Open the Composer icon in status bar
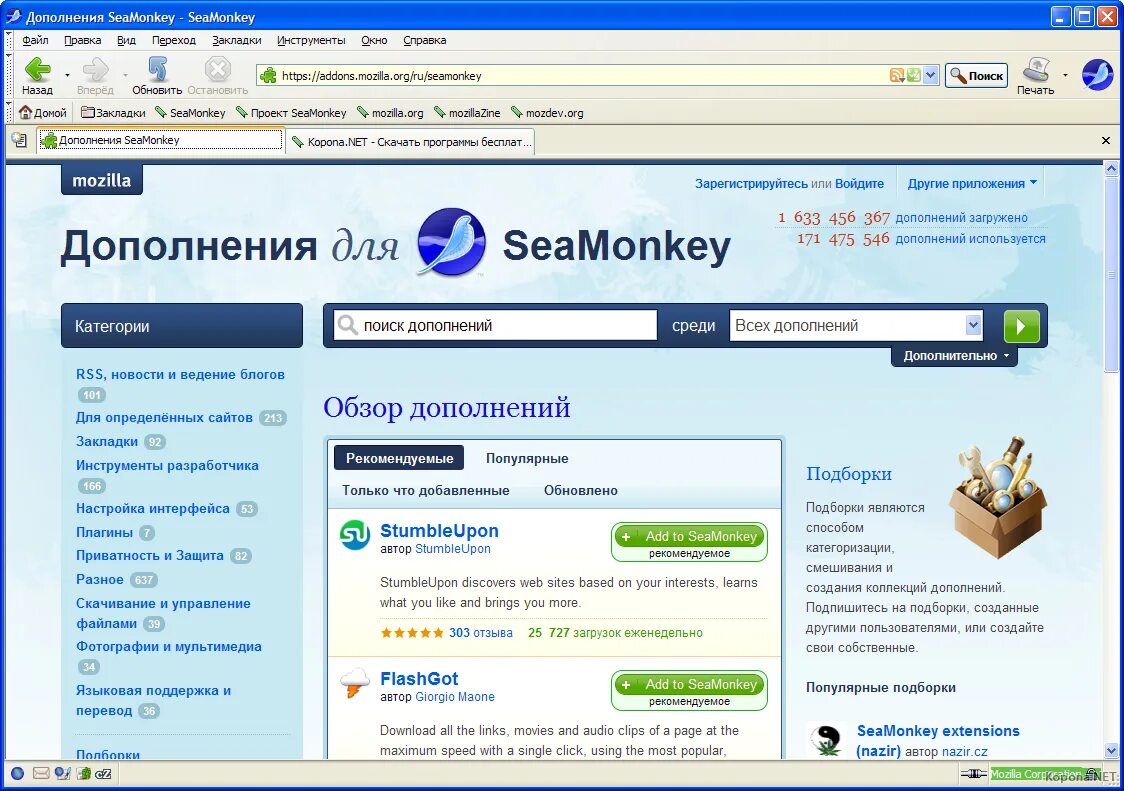The width and height of the screenshot is (1124, 791). [x=62, y=773]
